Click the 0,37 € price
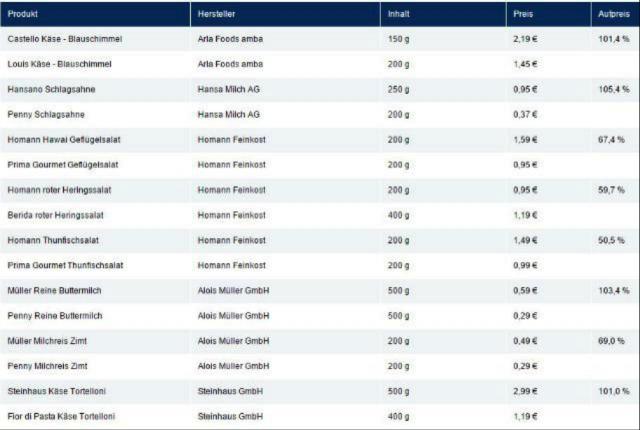 click(x=525, y=115)
